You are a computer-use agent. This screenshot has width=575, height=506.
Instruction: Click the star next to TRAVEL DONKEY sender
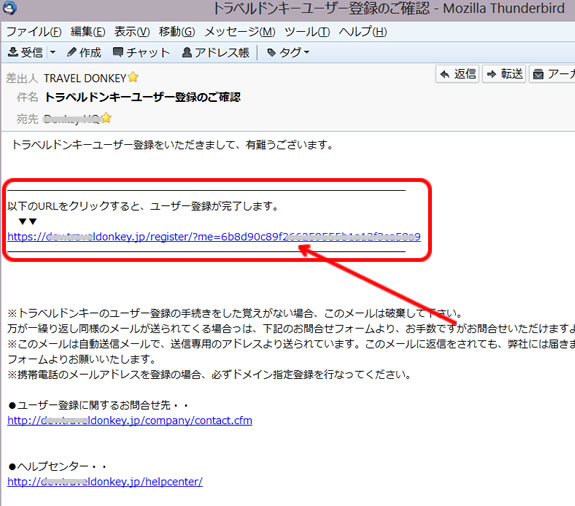[x=133, y=77]
